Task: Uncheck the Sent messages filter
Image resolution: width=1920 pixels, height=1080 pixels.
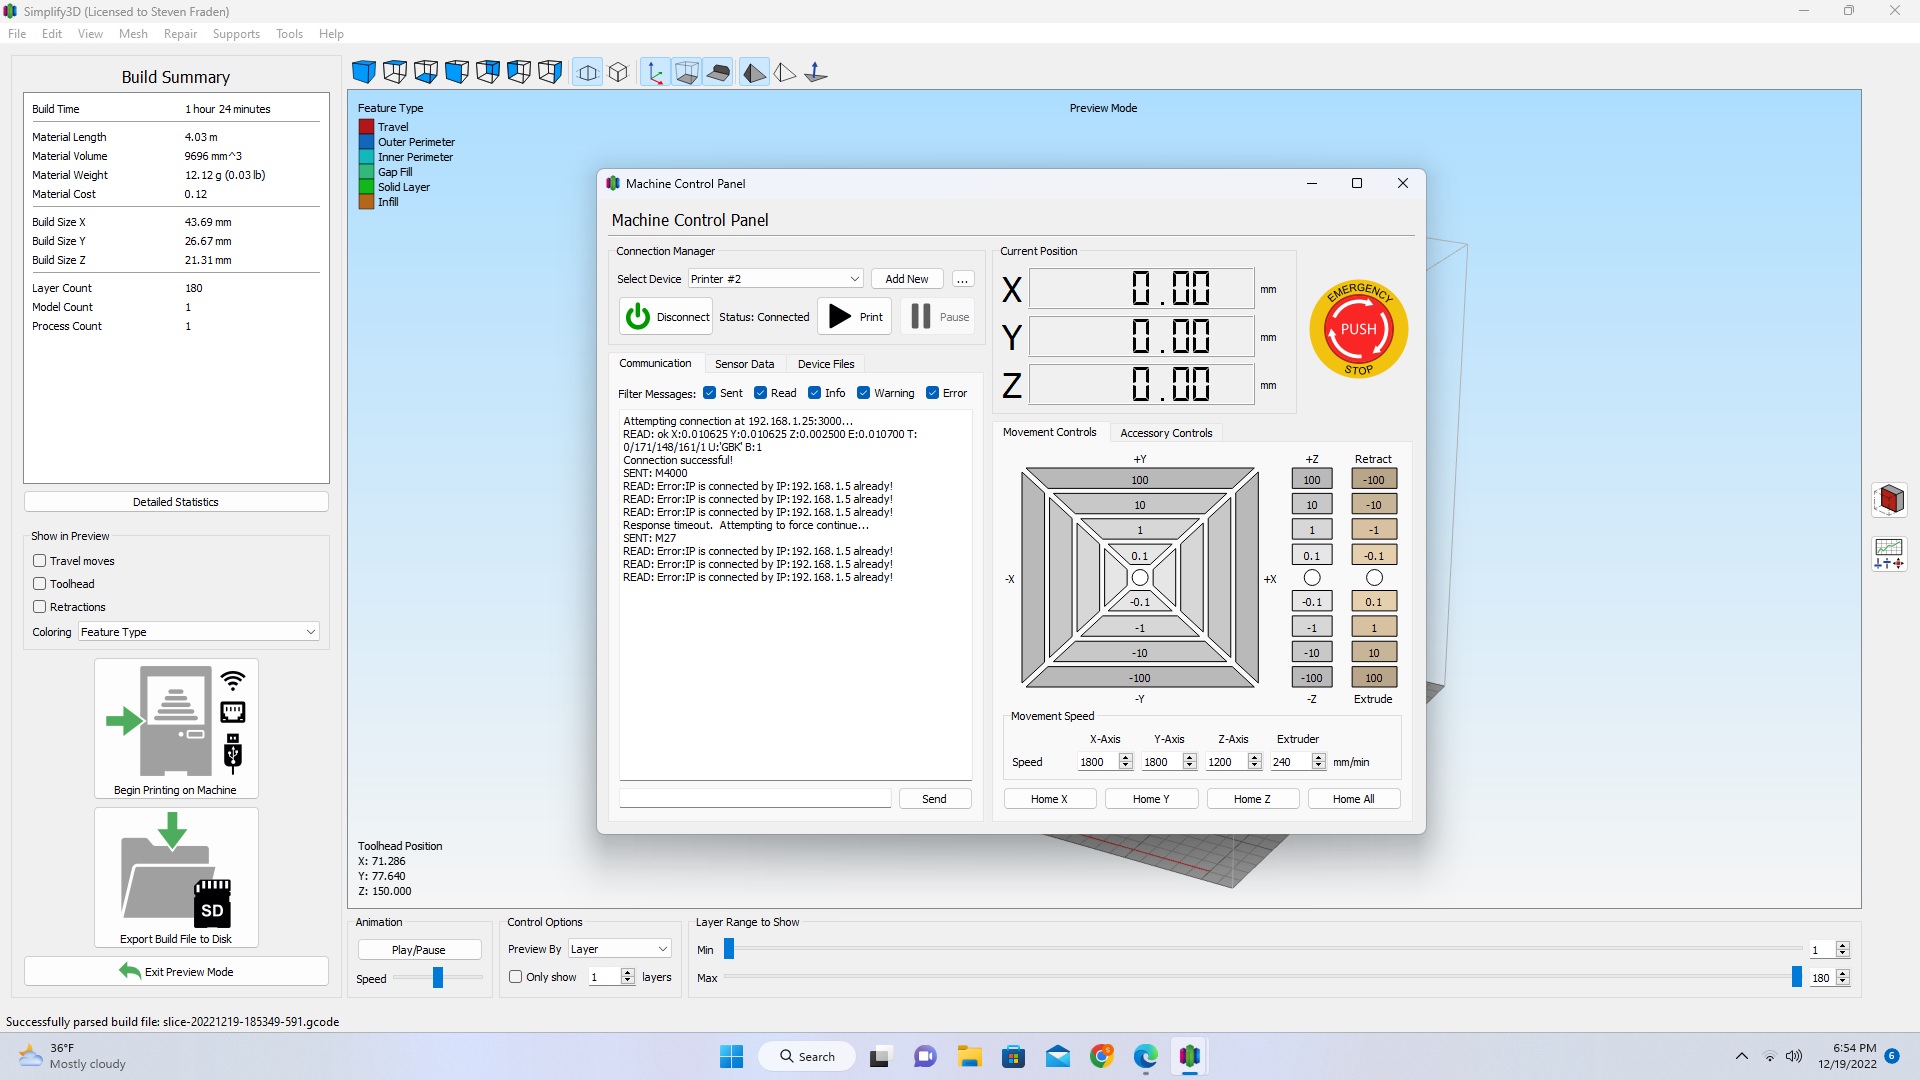Action: (x=710, y=393)
